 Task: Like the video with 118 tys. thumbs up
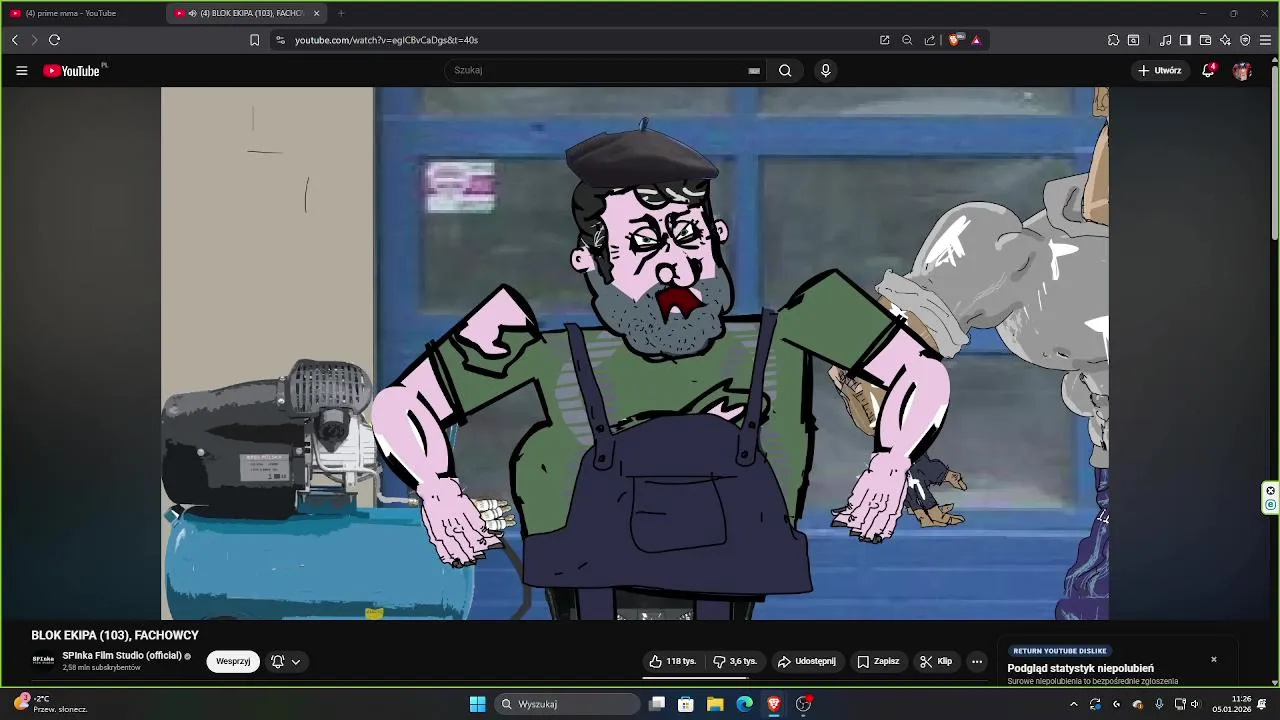(x=672, y=661)
